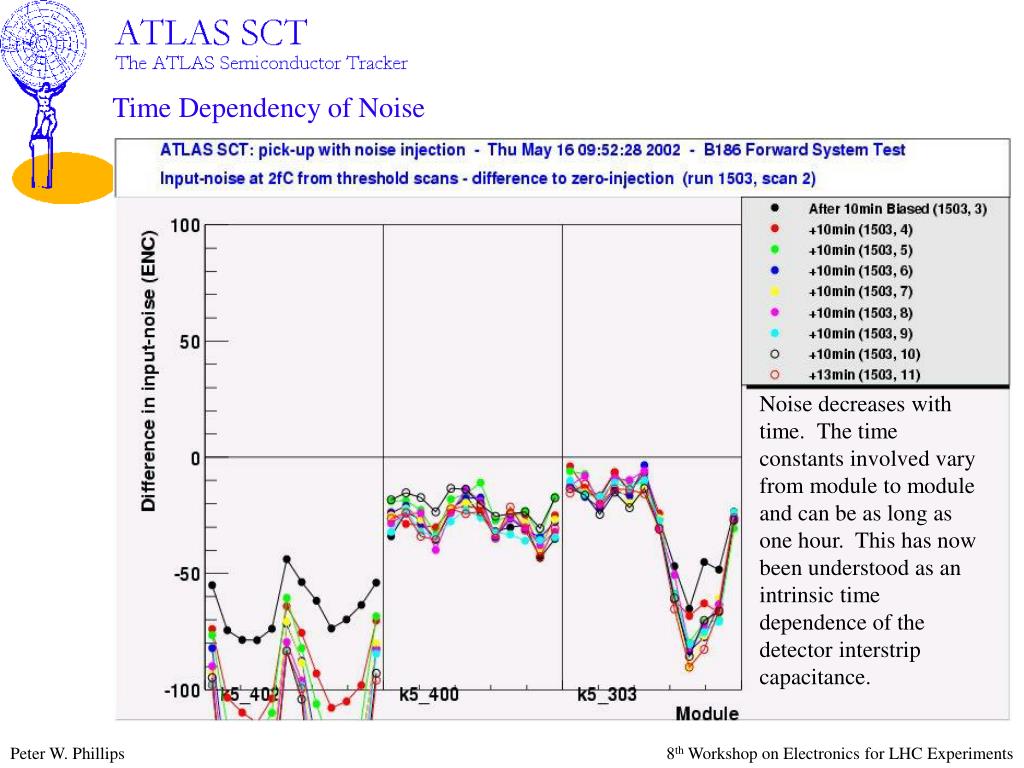1024x768 pixels.
Task: Click the 'Noise decreases with time' paragraph
Action: (x=867, y=540)
